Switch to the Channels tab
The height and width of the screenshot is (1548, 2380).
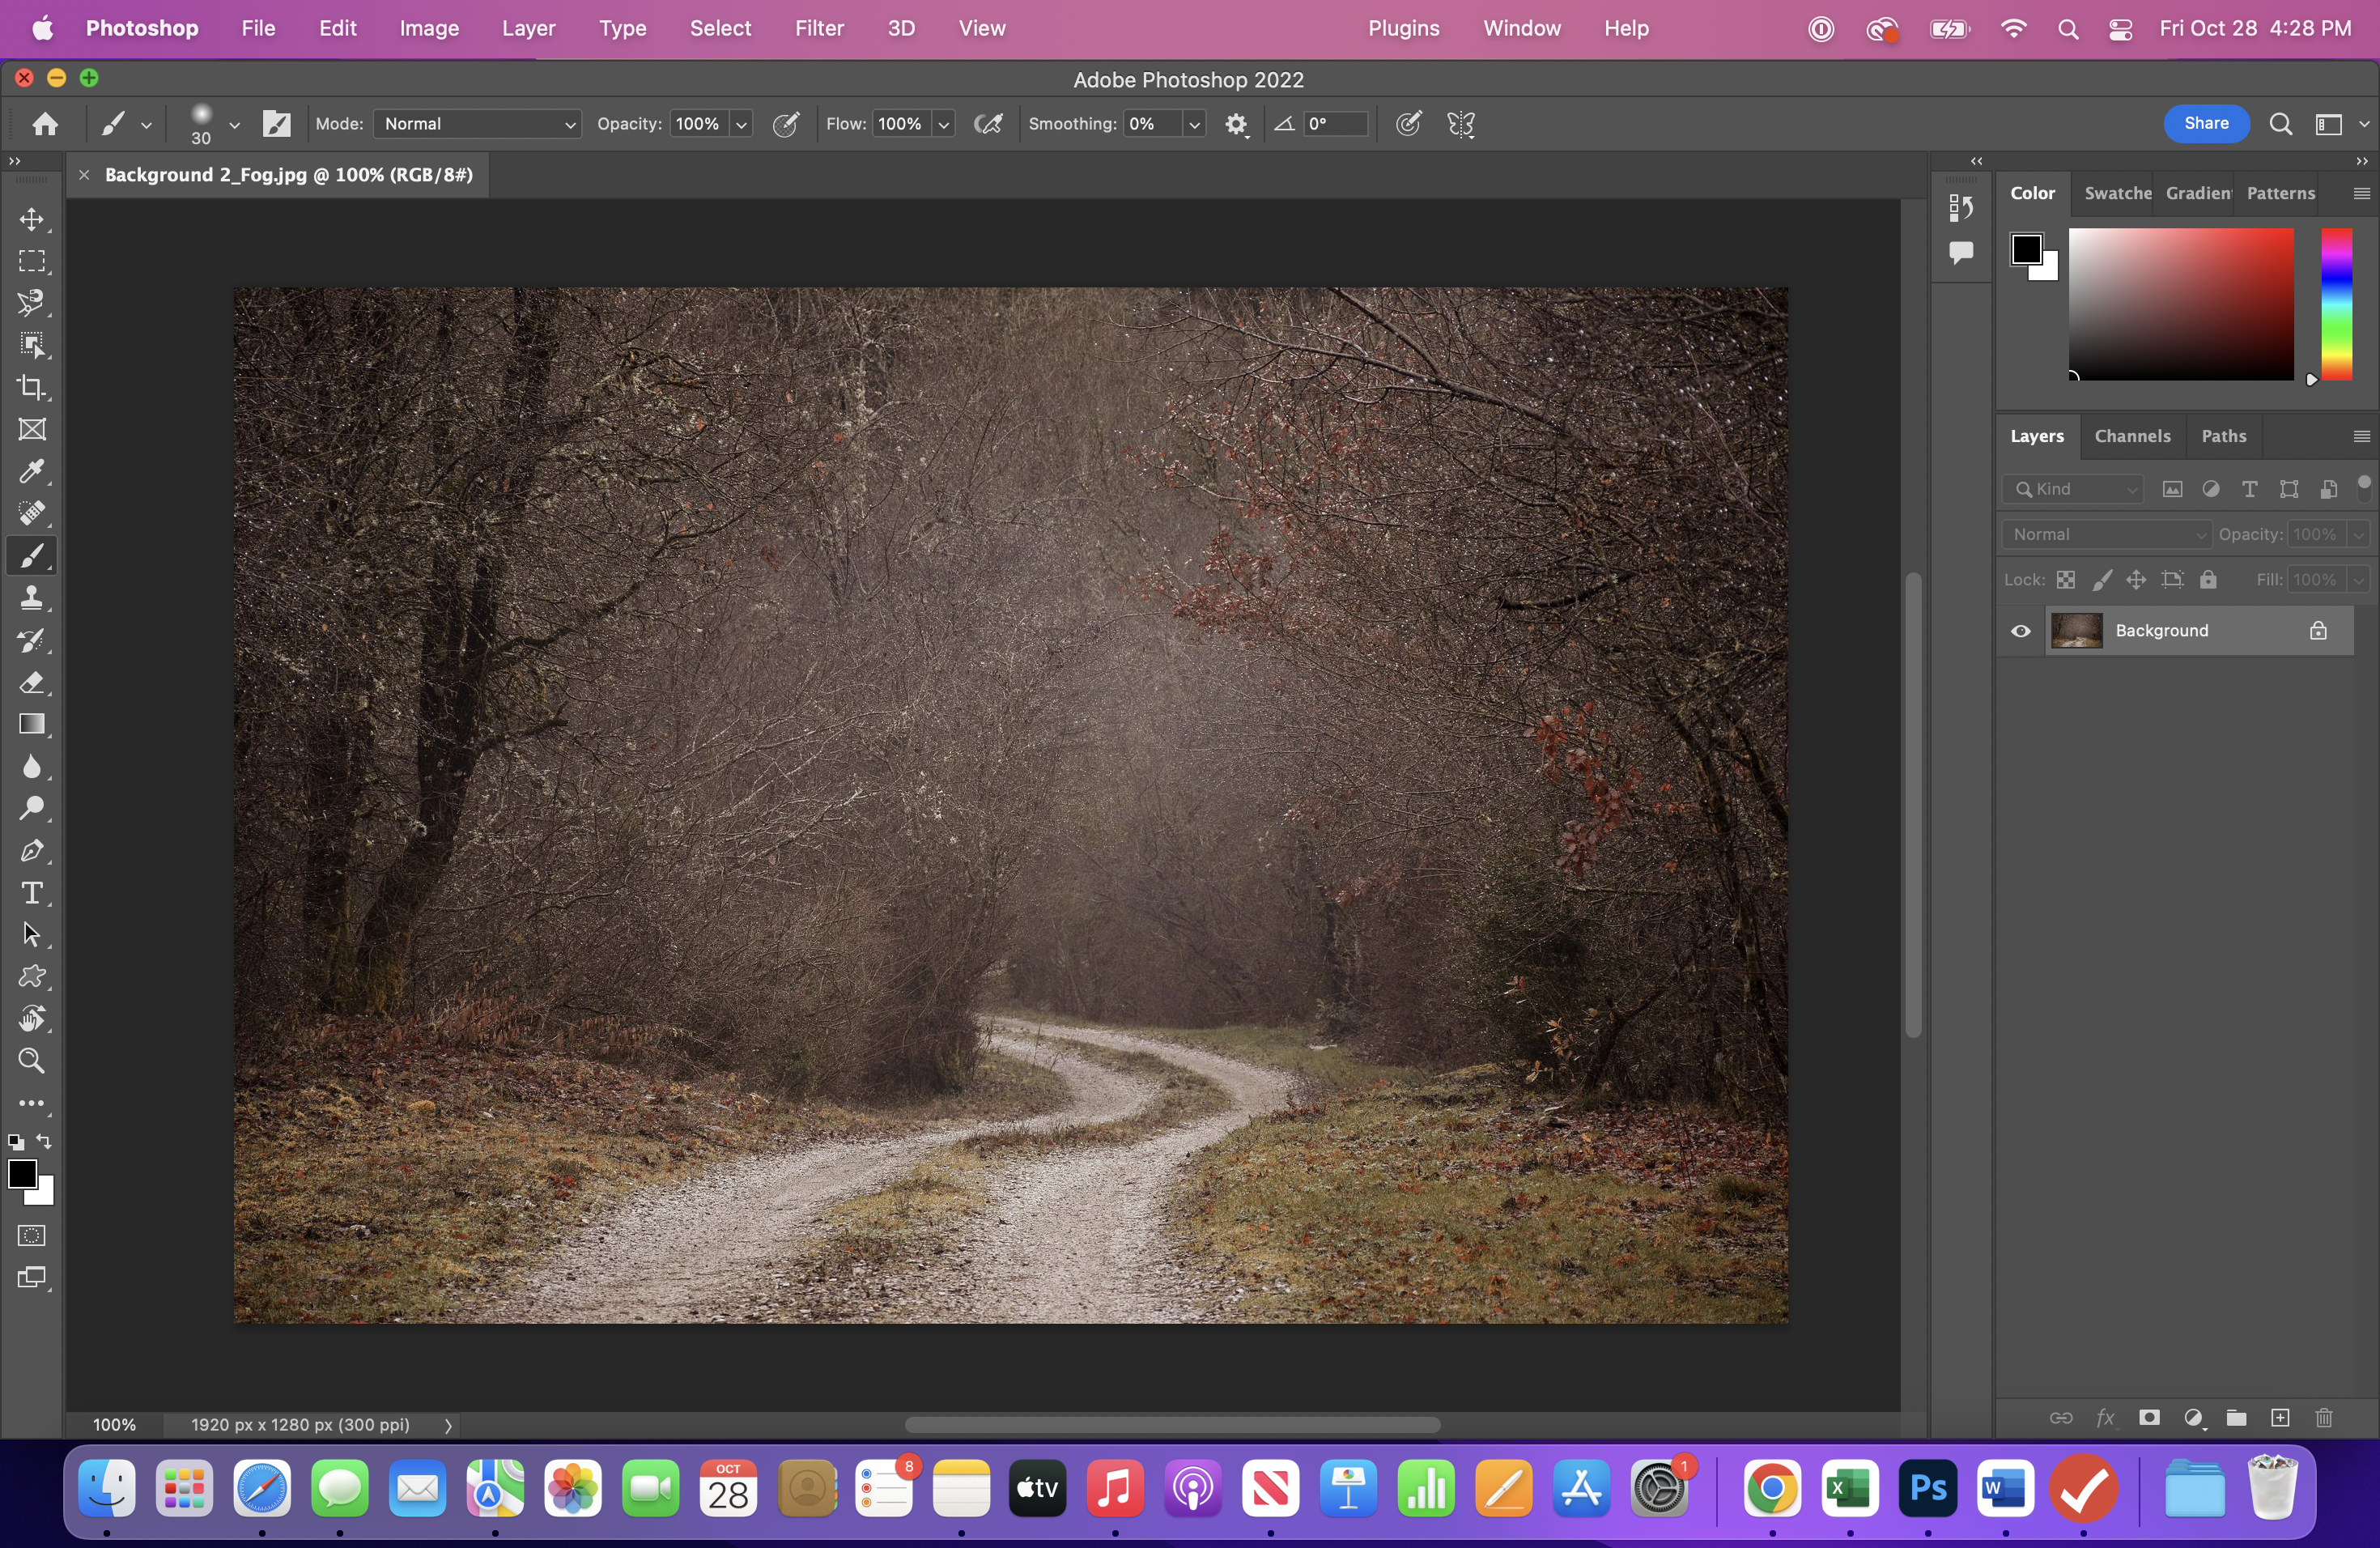[2132, 436]
